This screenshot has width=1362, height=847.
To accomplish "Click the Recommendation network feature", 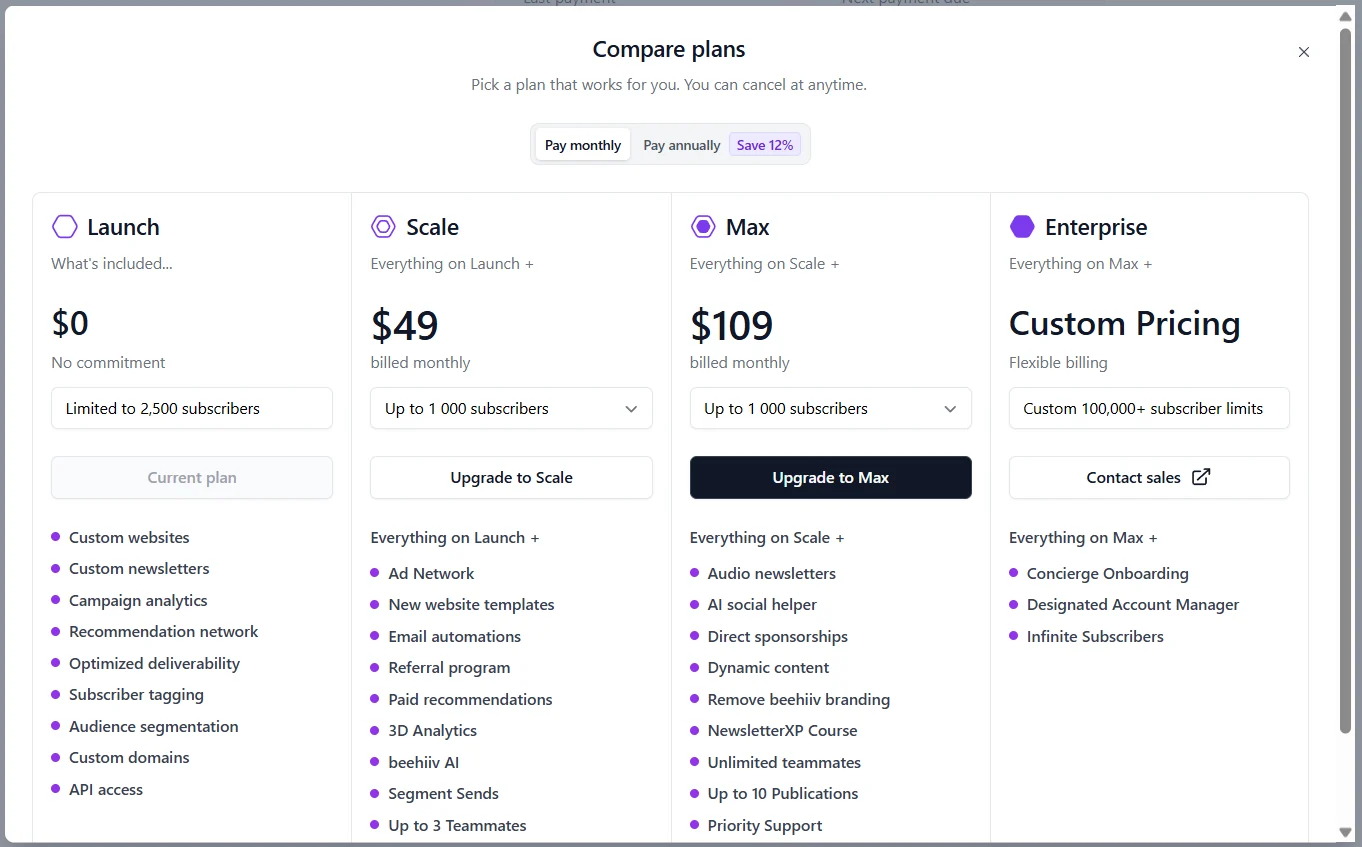I will click(163, 631).
